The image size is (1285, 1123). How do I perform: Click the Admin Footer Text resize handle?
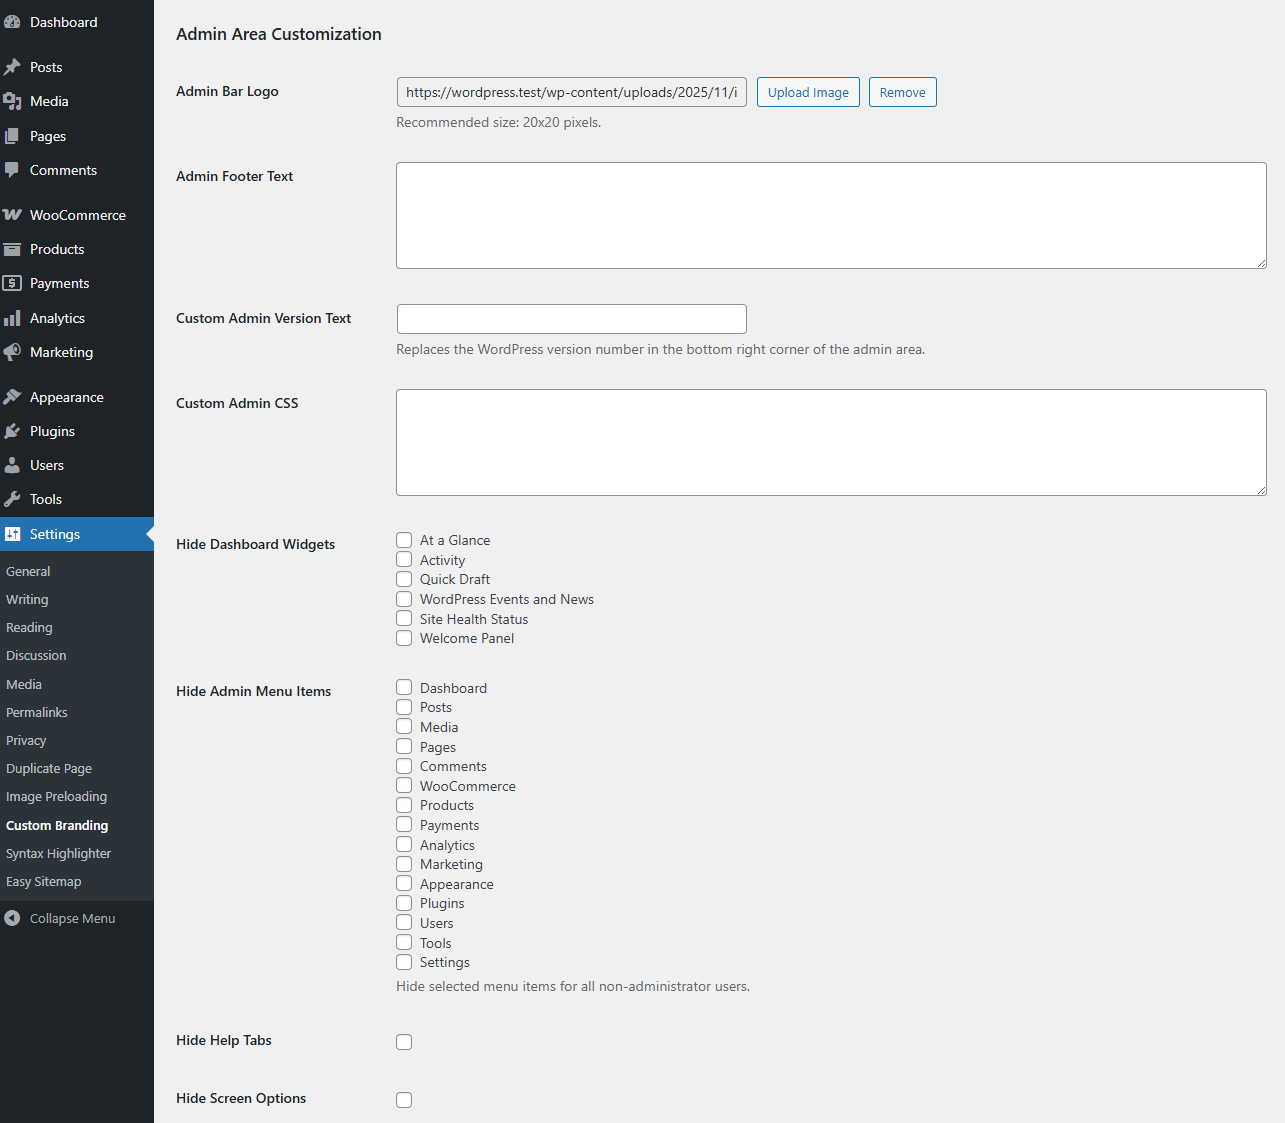coord(1261,263)
